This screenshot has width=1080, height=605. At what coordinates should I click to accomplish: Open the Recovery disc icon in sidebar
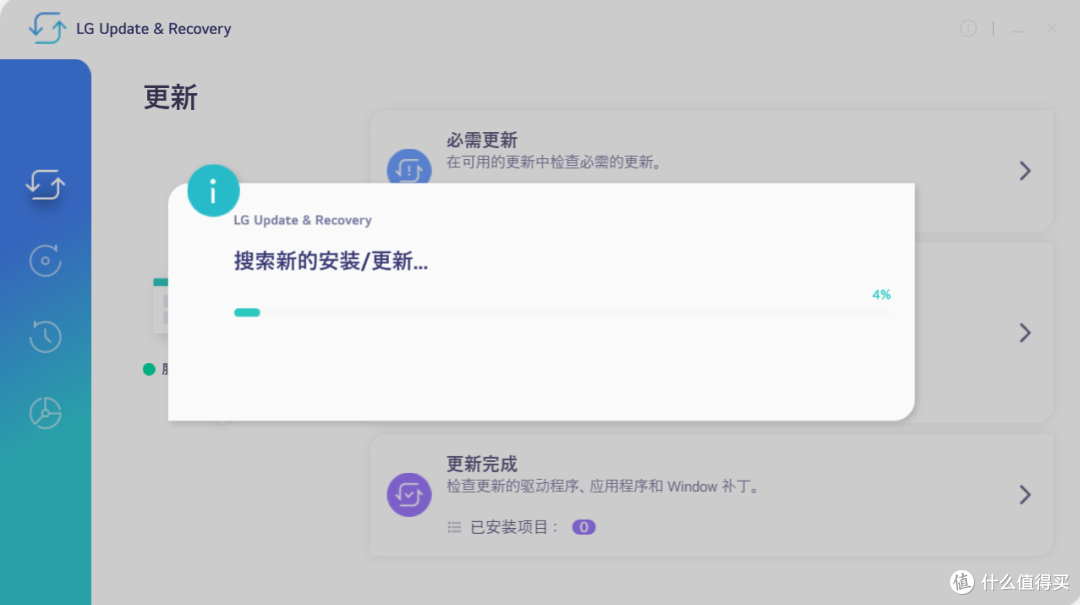45,260
